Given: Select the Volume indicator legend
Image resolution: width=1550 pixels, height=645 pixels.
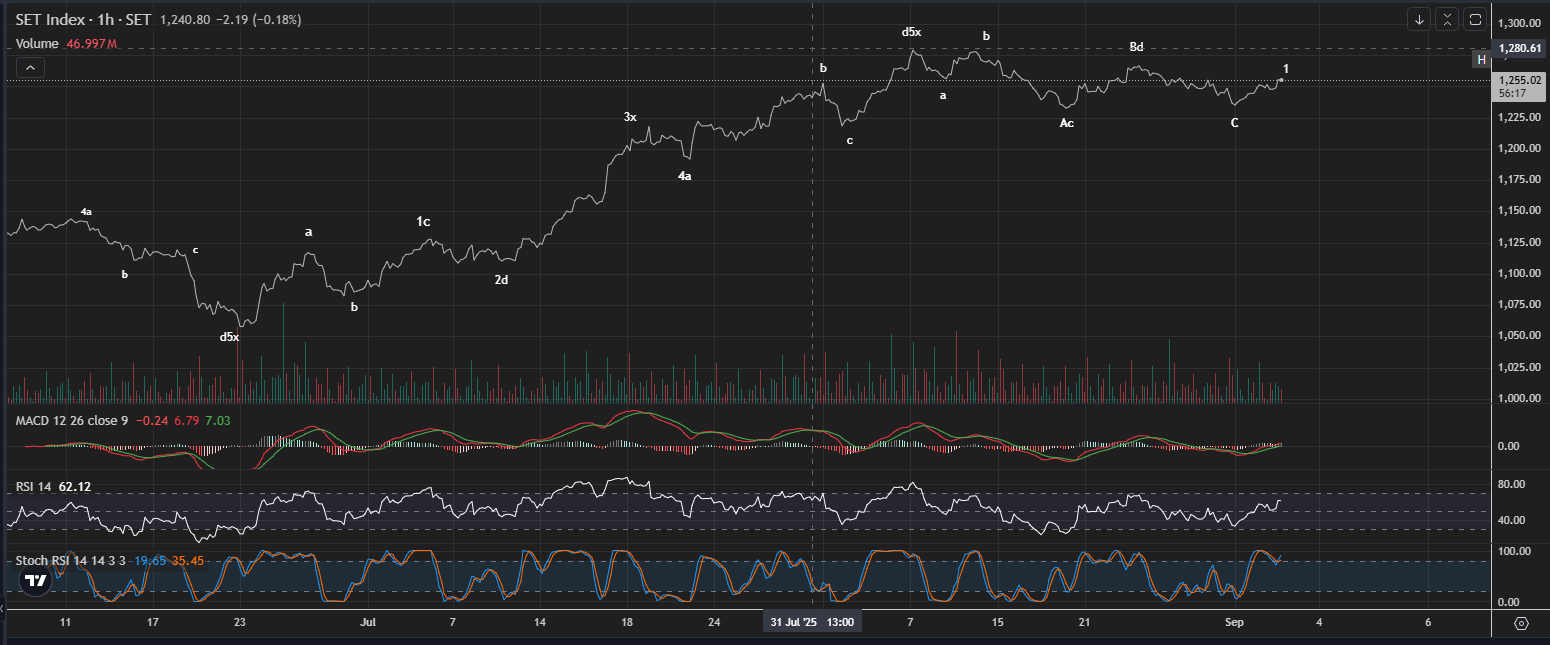Looking at the screenshot, I should click(x=37, y=44).
